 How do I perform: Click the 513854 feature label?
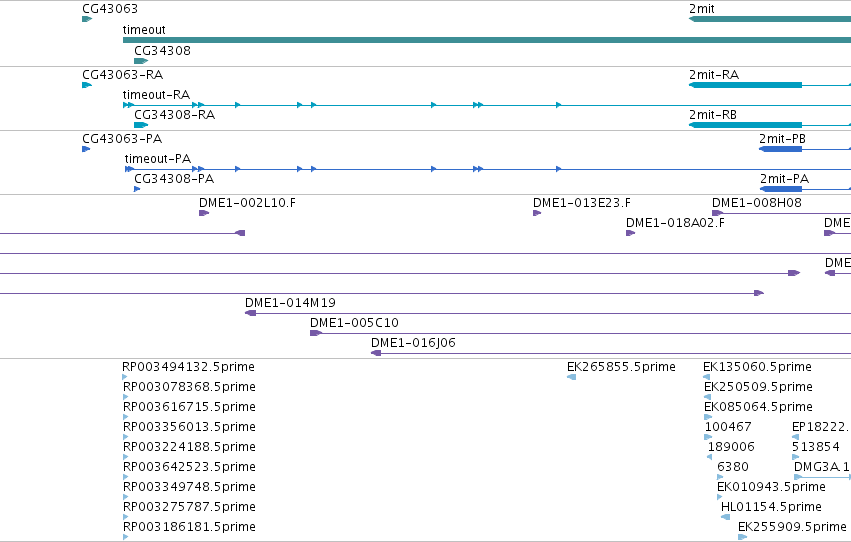[816, 447]
